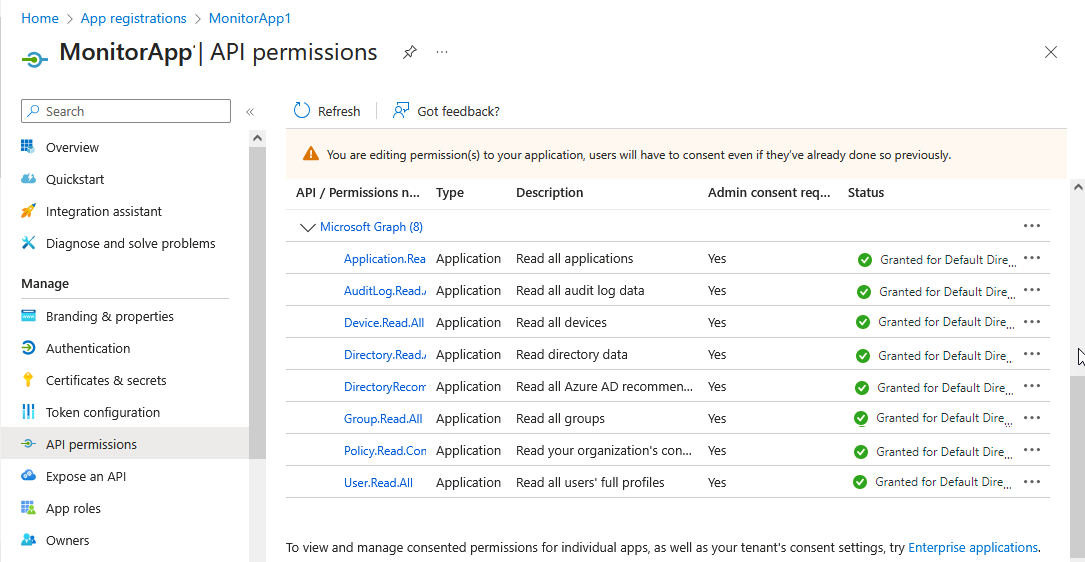Open the ellipsis menu for User.Read.All row
This screenshot has width=1085, height=562.
point(1032,482)
